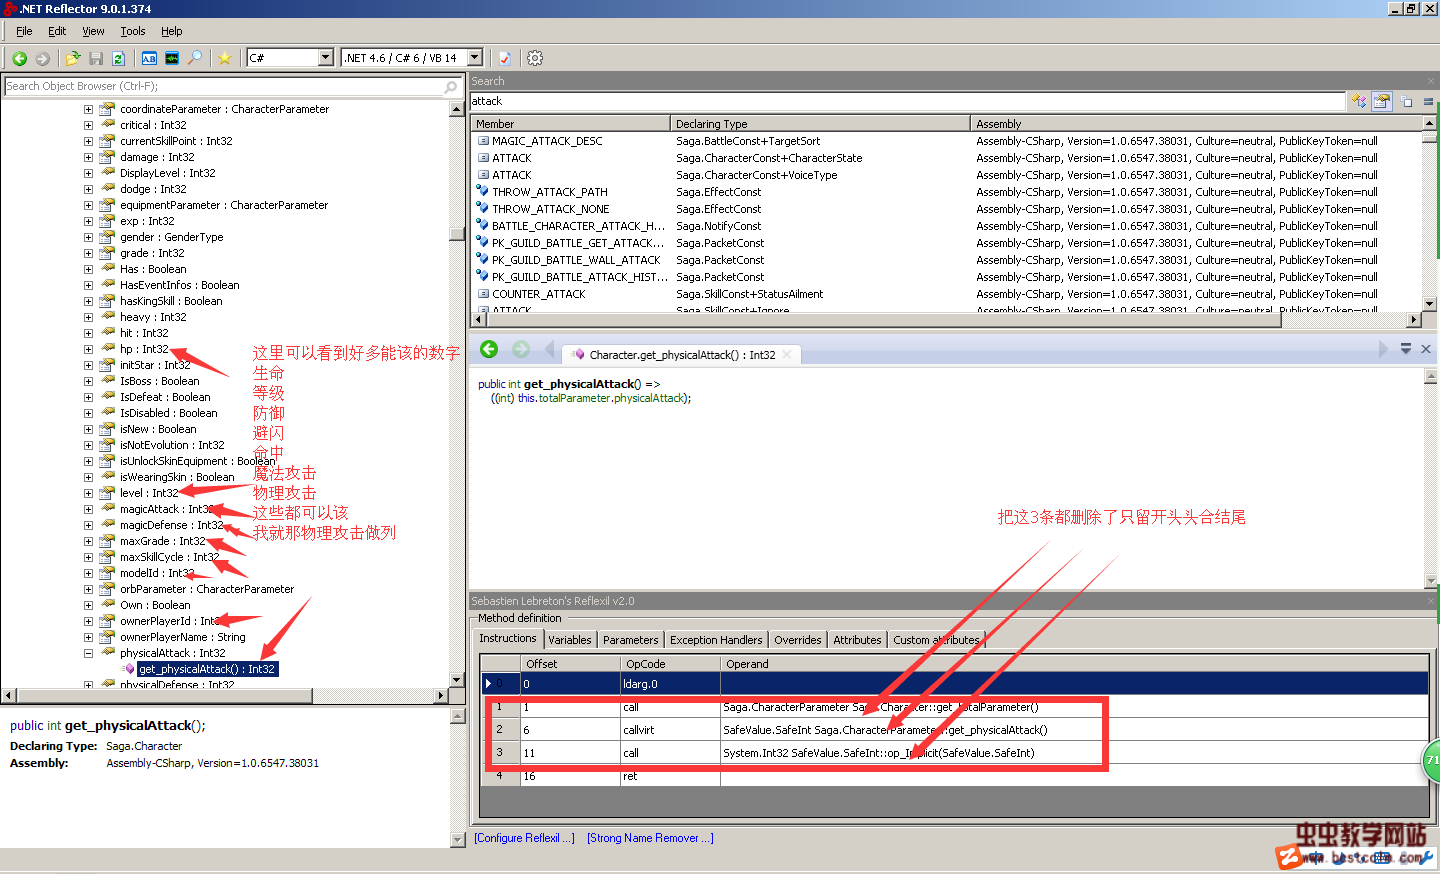Open the Tools menu

pyautogui.click(x=133, y=31)
